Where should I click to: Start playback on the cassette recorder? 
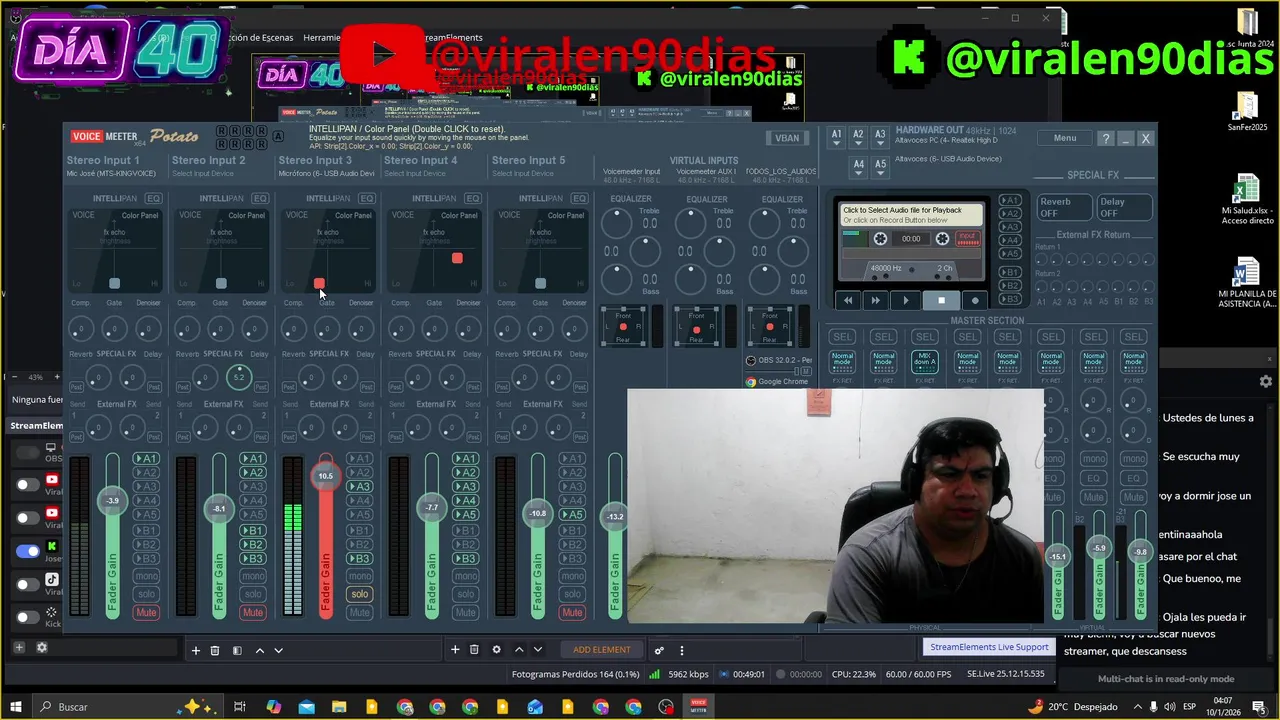906,300
